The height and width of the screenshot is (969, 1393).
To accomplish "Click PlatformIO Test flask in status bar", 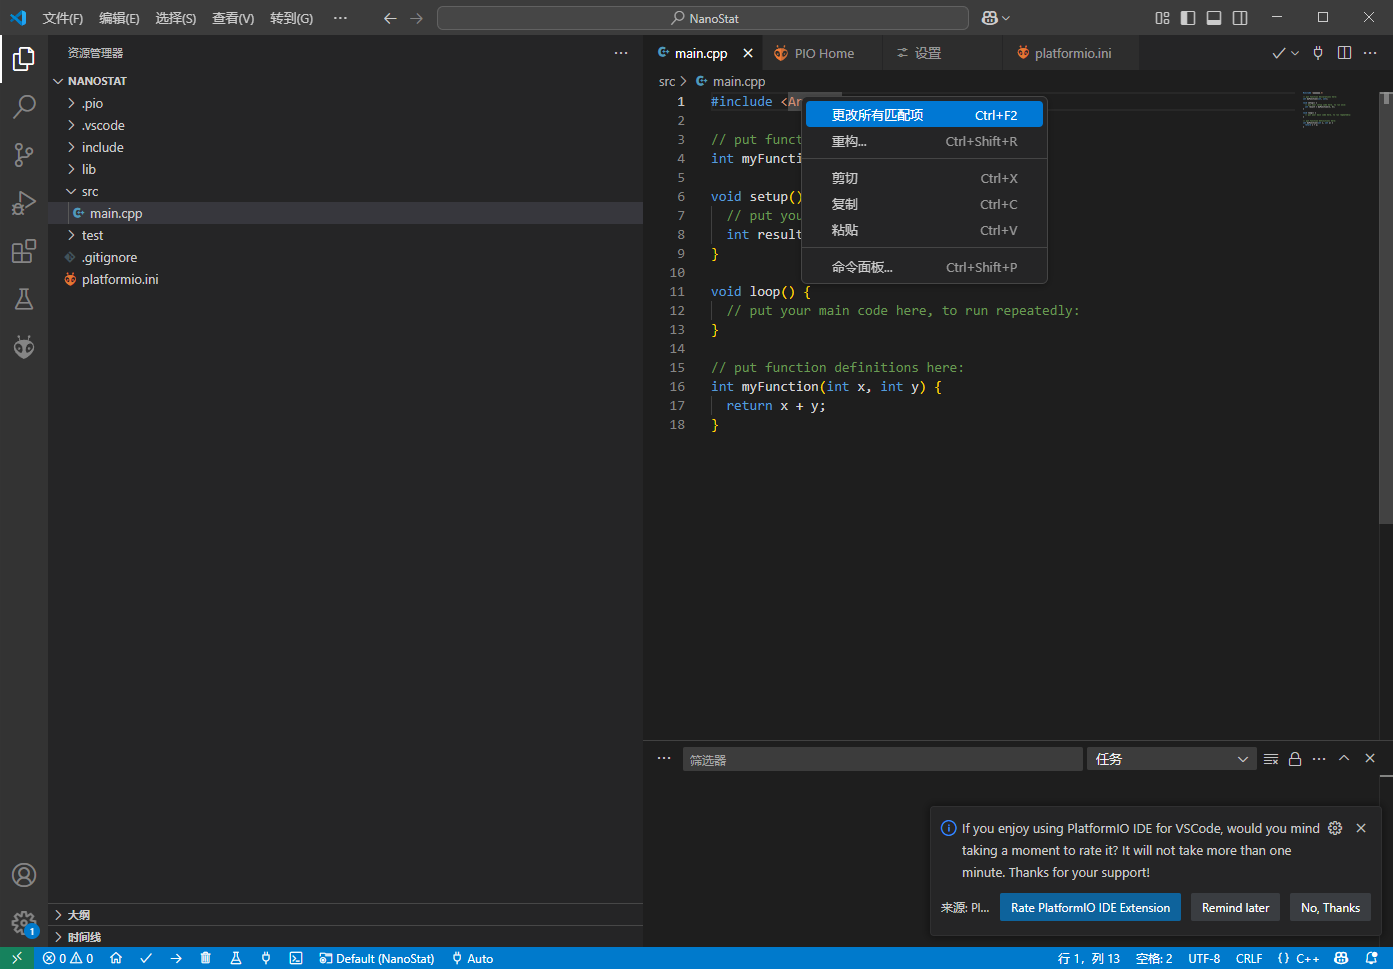I will 236,958.
